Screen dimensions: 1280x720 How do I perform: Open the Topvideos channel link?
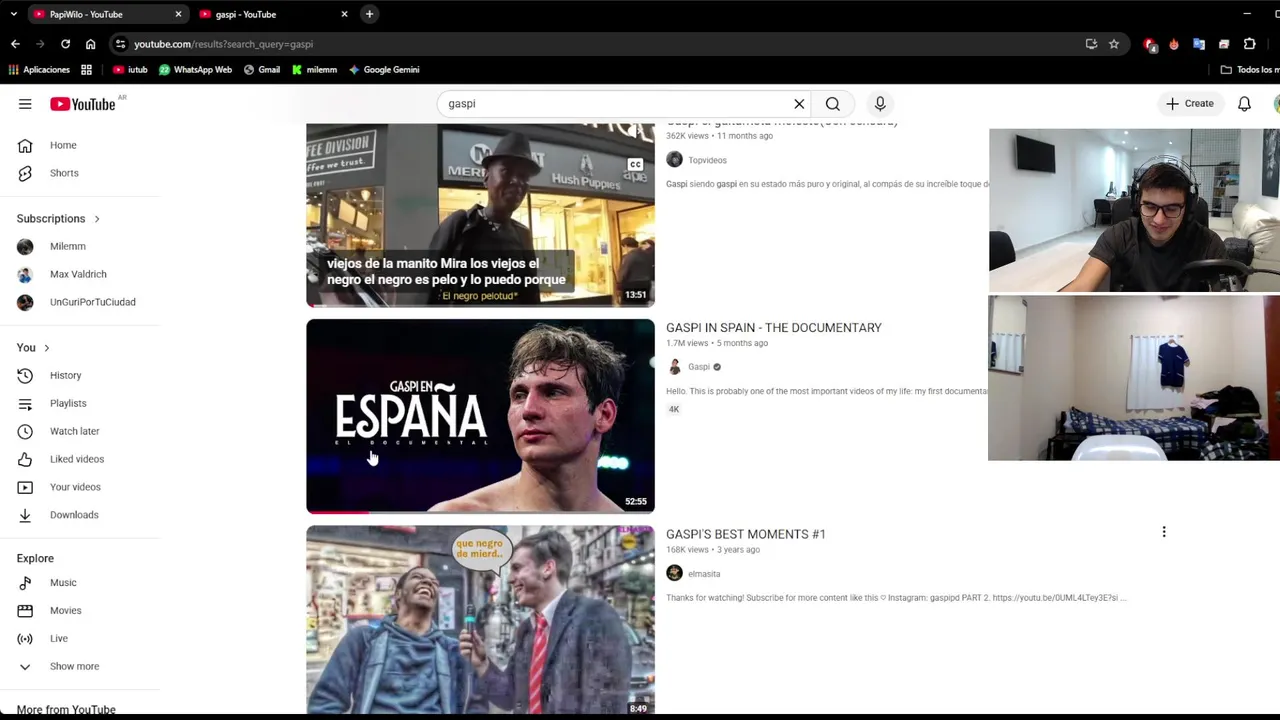tap(707, 160)
